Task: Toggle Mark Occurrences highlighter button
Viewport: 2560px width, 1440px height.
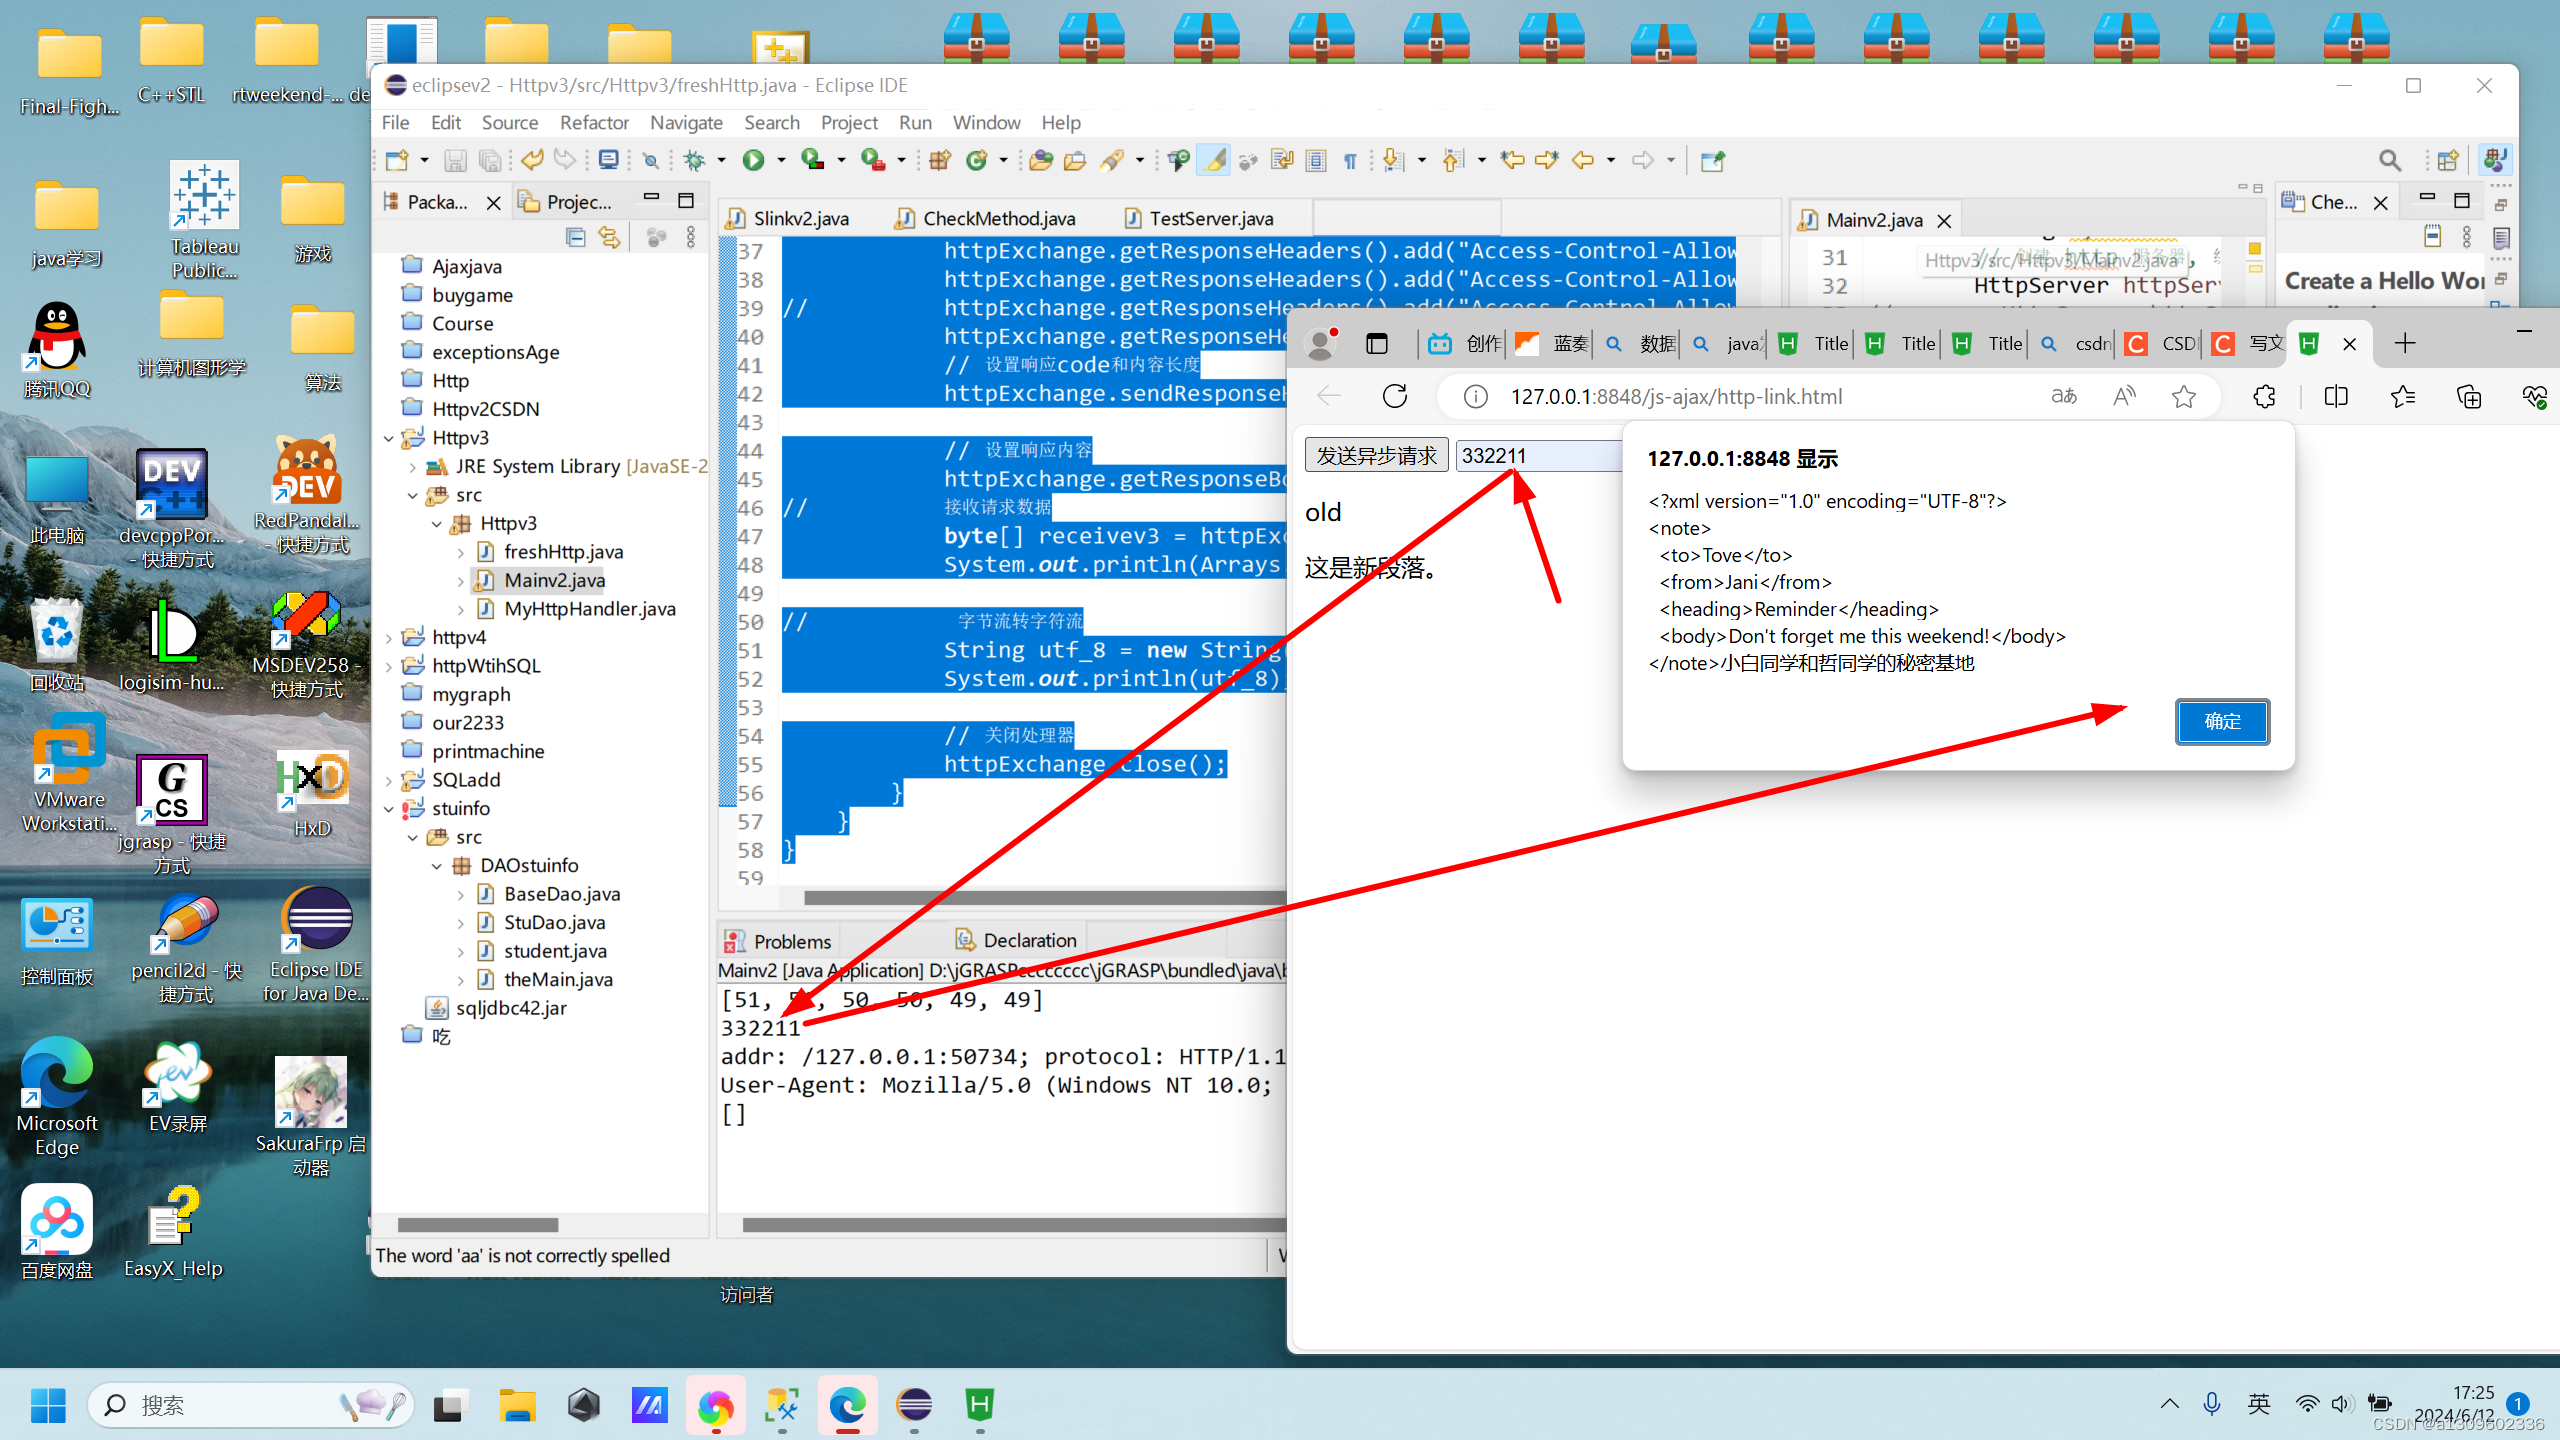Action: coord(1214,160)
